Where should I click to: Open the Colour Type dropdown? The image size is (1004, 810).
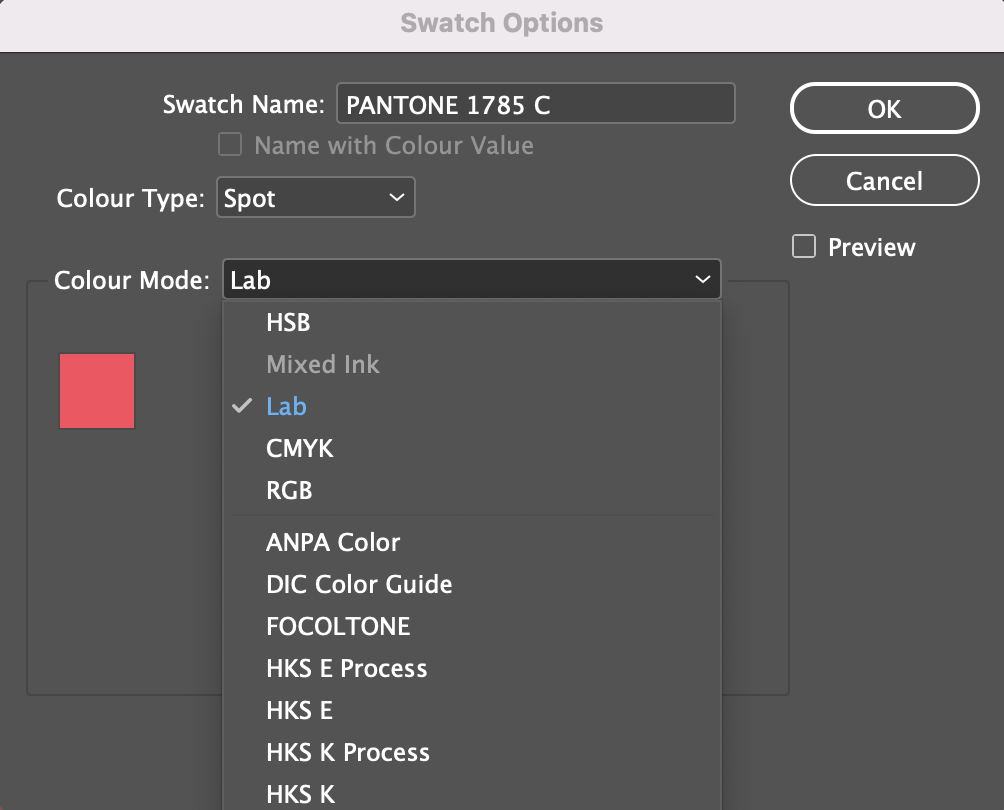315,197
